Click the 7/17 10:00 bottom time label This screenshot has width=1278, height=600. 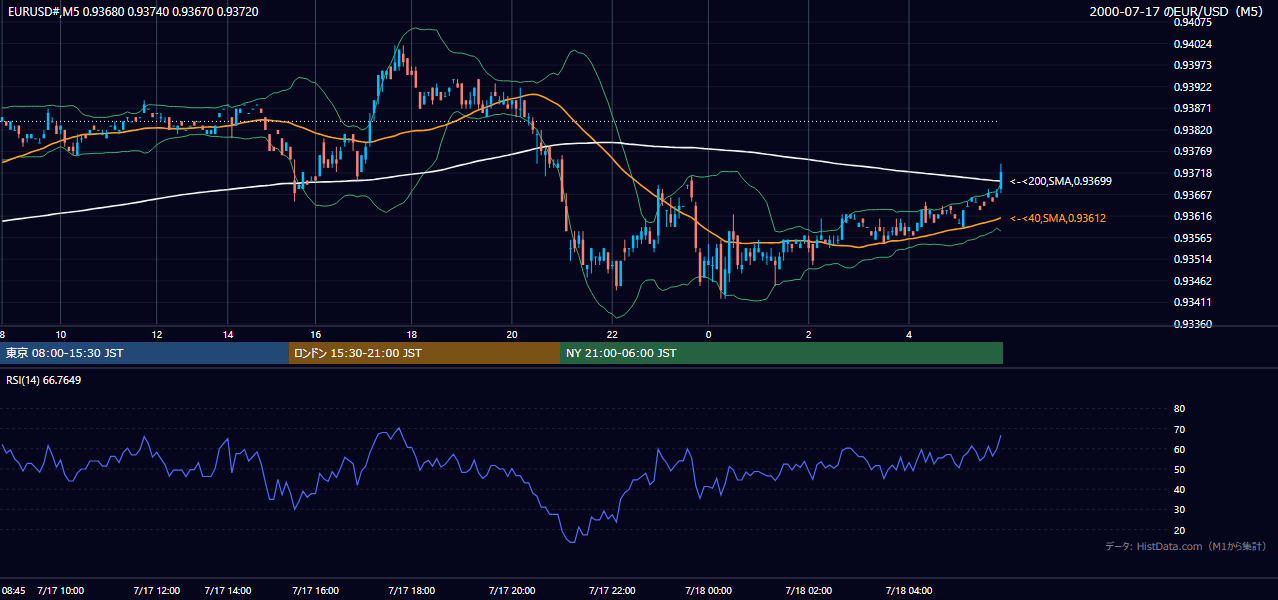(x=60, y=591)
